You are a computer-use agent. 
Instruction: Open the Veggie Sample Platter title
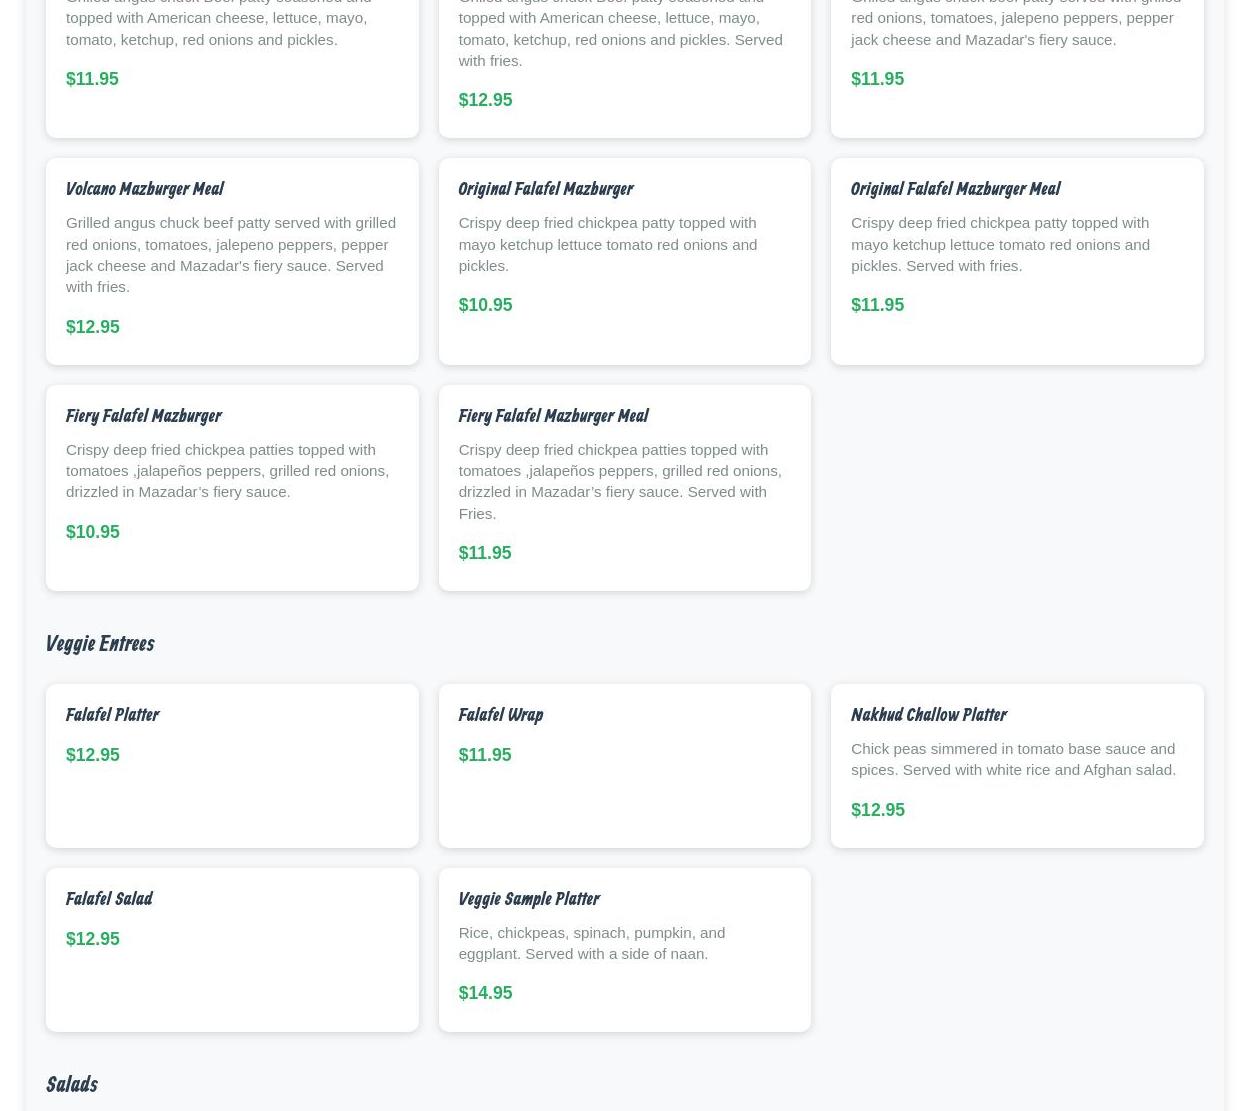[528, 899]
